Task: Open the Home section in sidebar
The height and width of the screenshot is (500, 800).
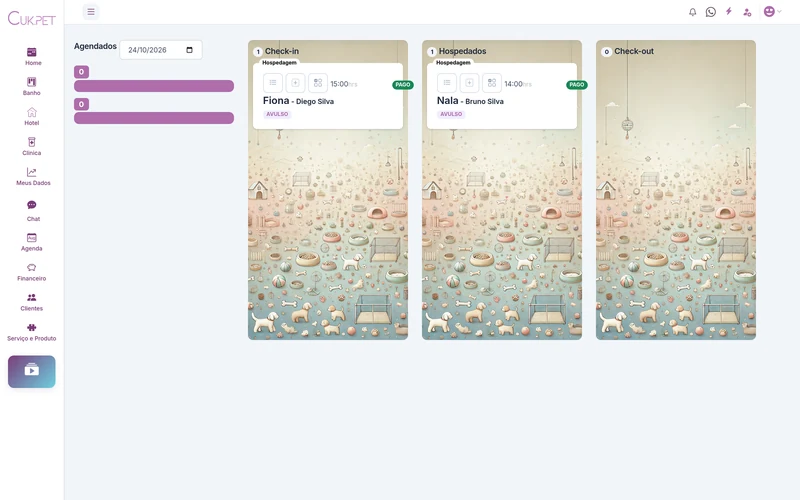Action: (32, 56)
